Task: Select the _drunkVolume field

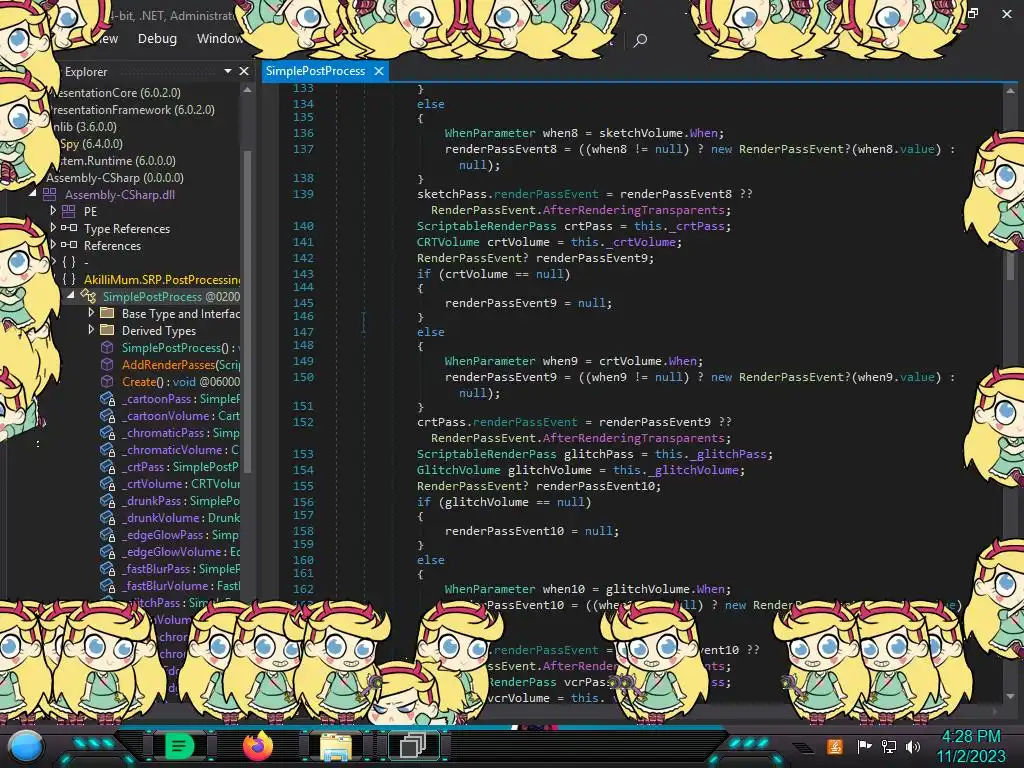Action: pyautogui.click(x=181, y=517)
